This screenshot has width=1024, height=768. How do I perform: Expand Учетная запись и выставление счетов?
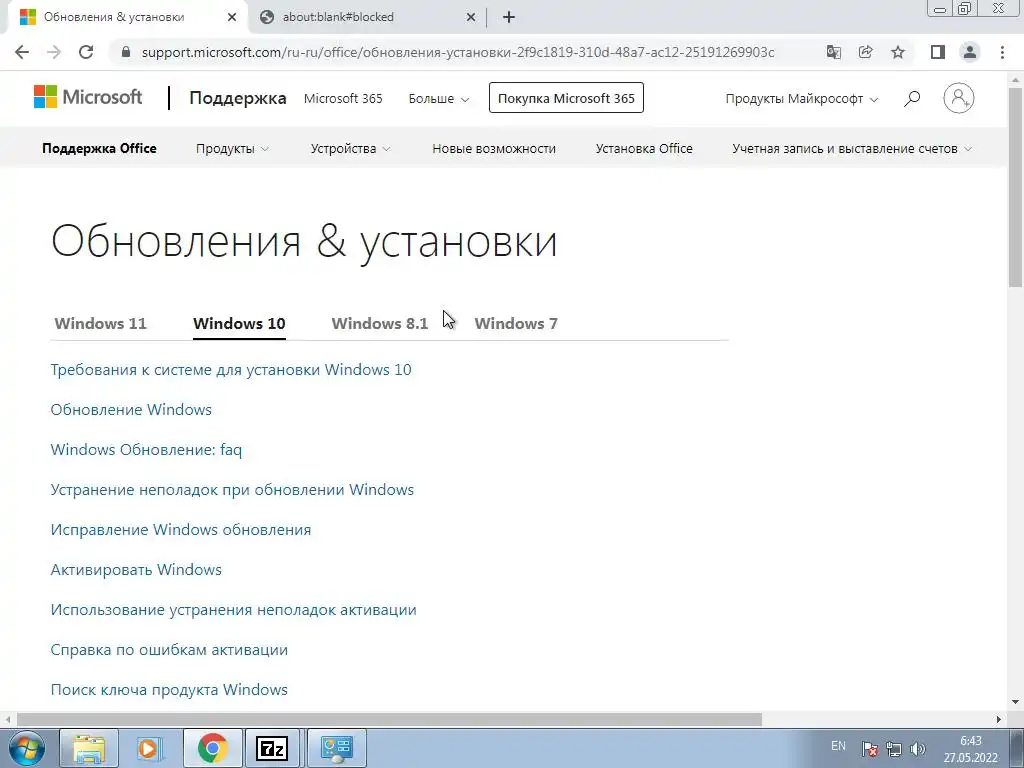pos(852,148)
